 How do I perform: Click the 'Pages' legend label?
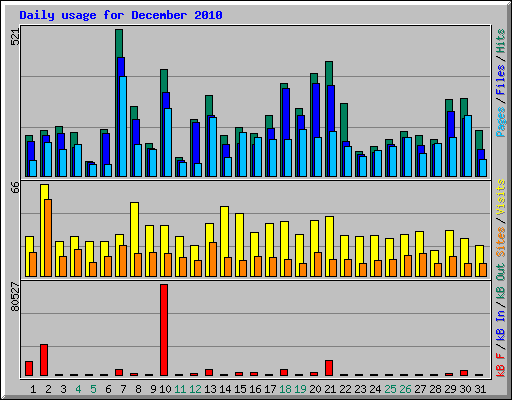click(x=501, y=122)
